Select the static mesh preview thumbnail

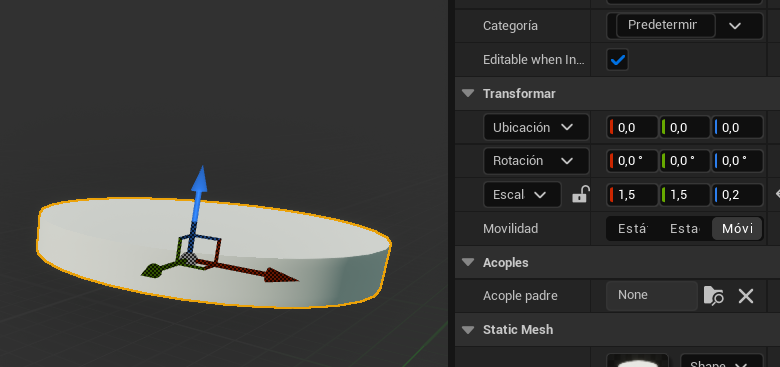(637, 361)
